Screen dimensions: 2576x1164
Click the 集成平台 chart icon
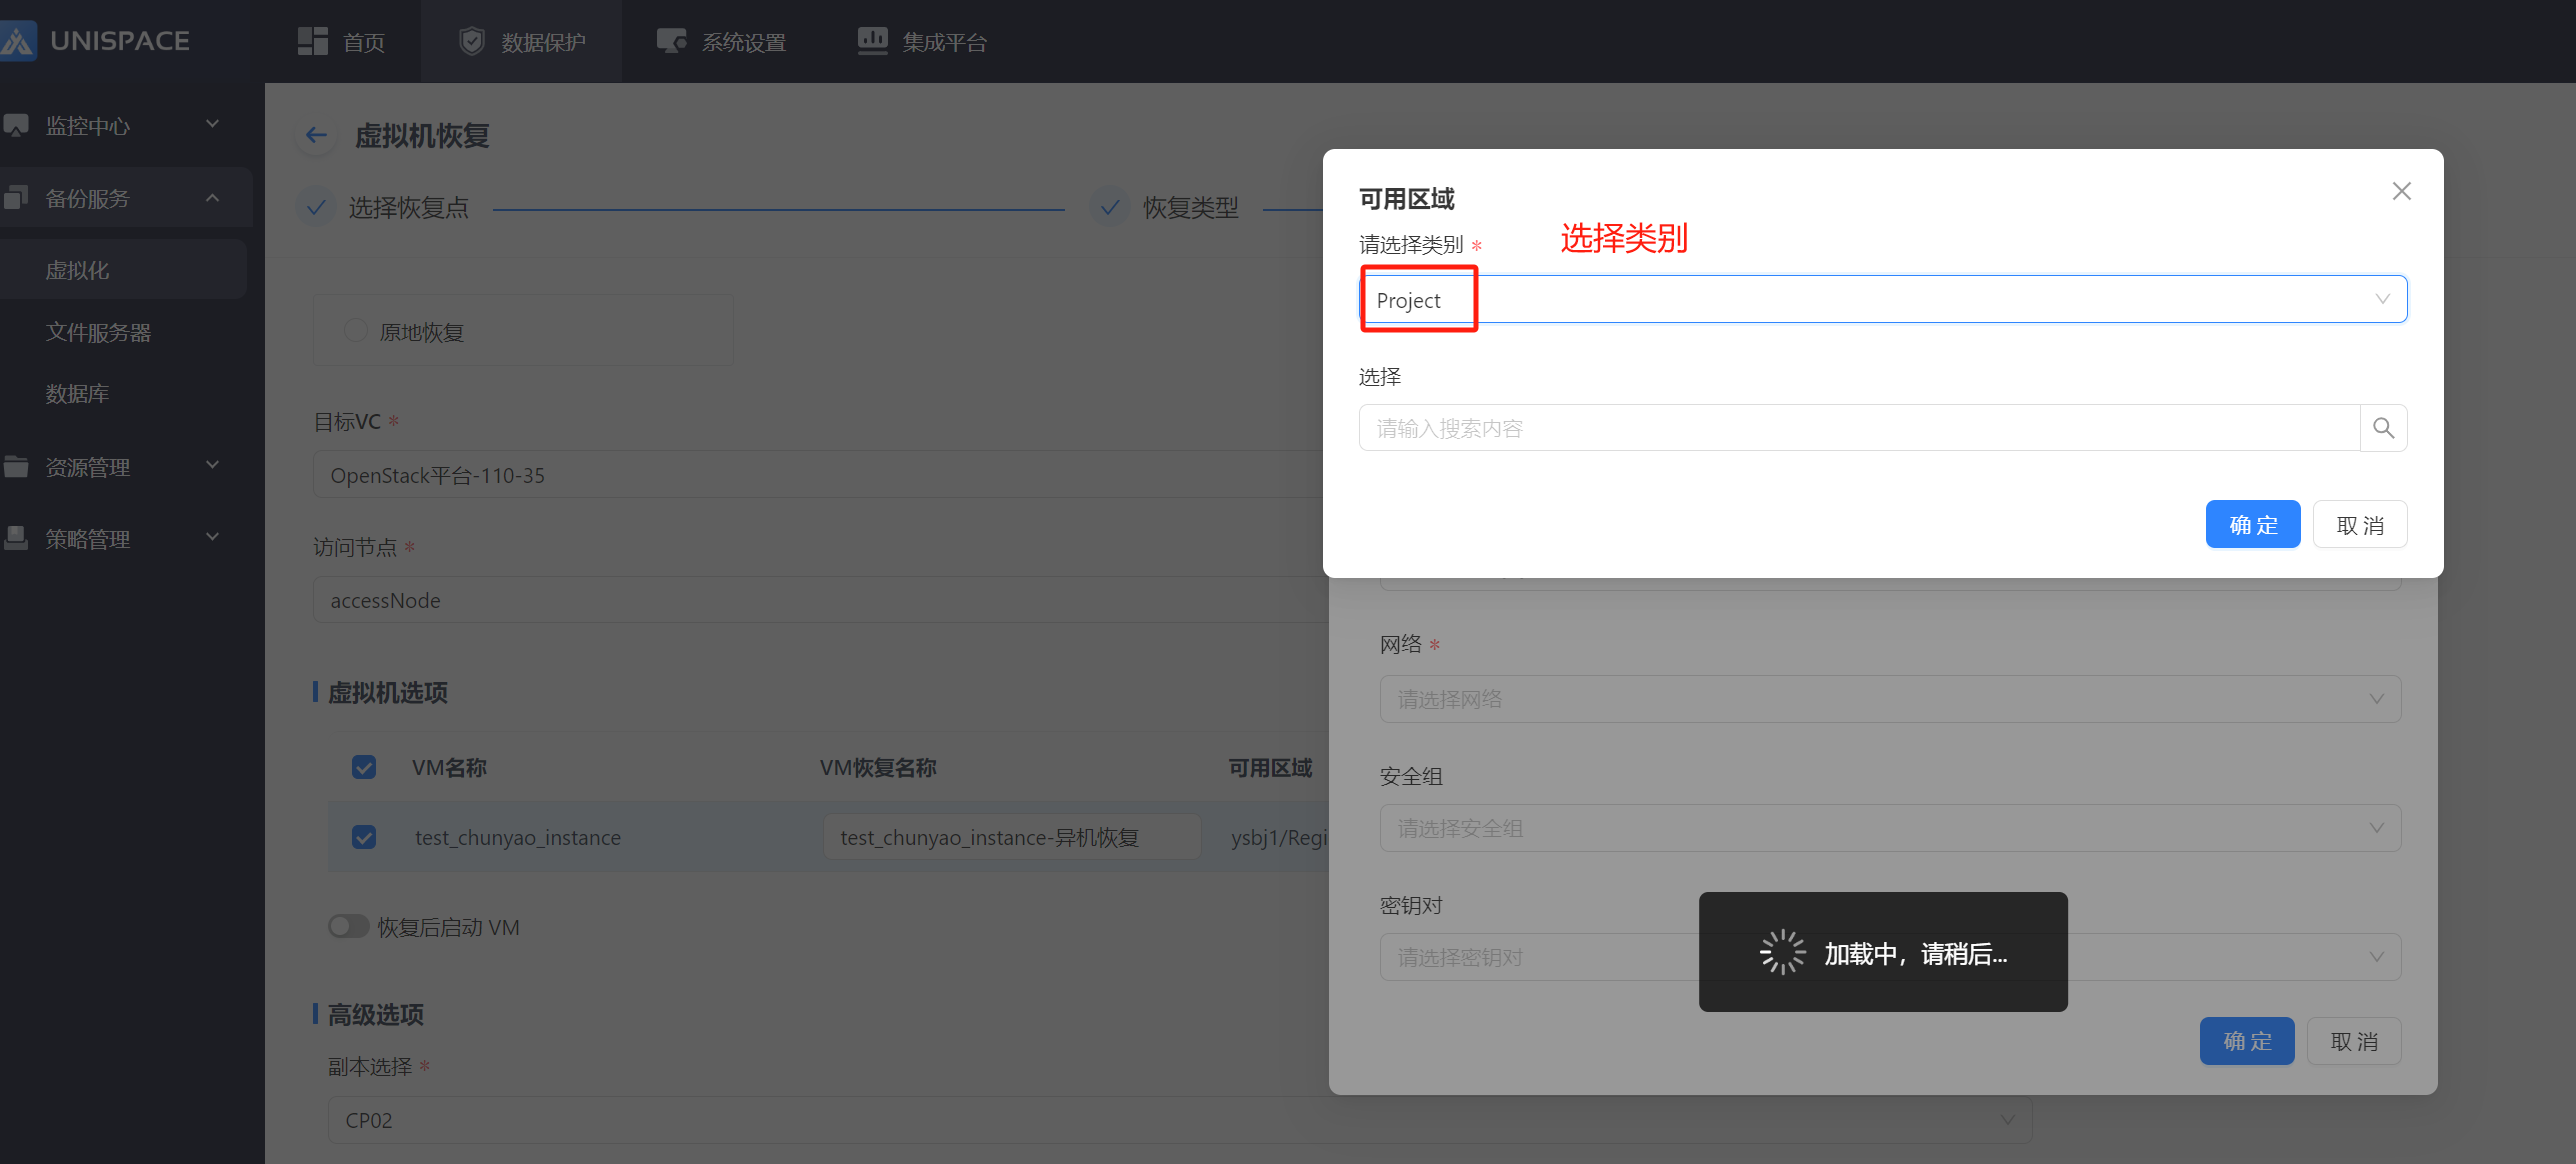872,42
